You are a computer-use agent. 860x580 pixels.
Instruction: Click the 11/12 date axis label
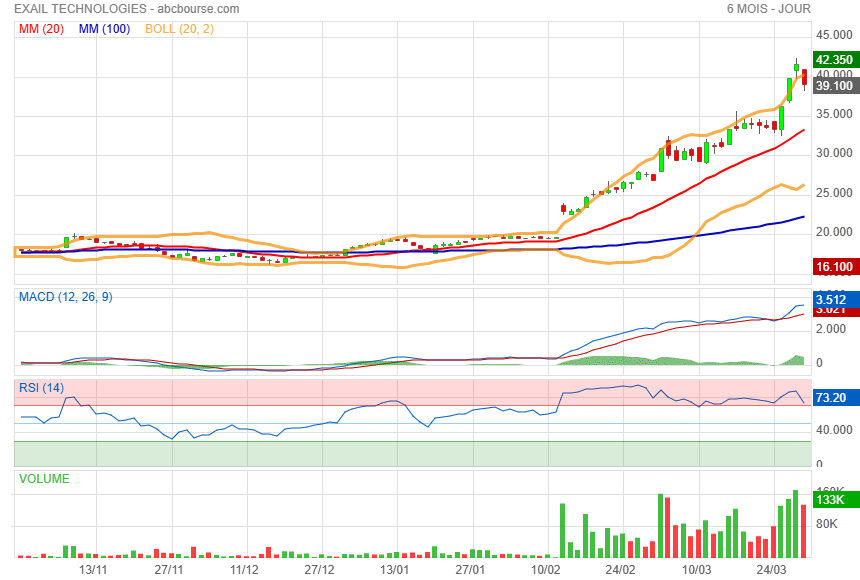[x=244, y=570]
